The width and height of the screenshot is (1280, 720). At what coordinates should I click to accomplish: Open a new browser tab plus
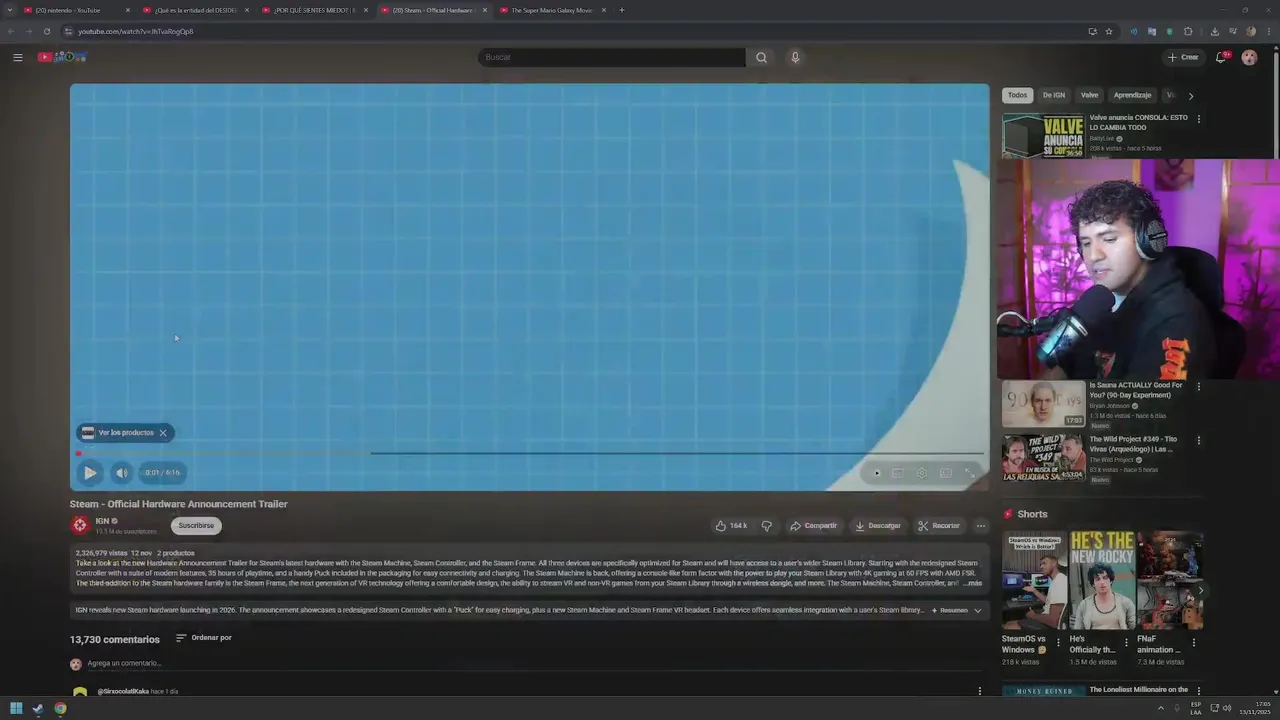(x=621, y=10)
